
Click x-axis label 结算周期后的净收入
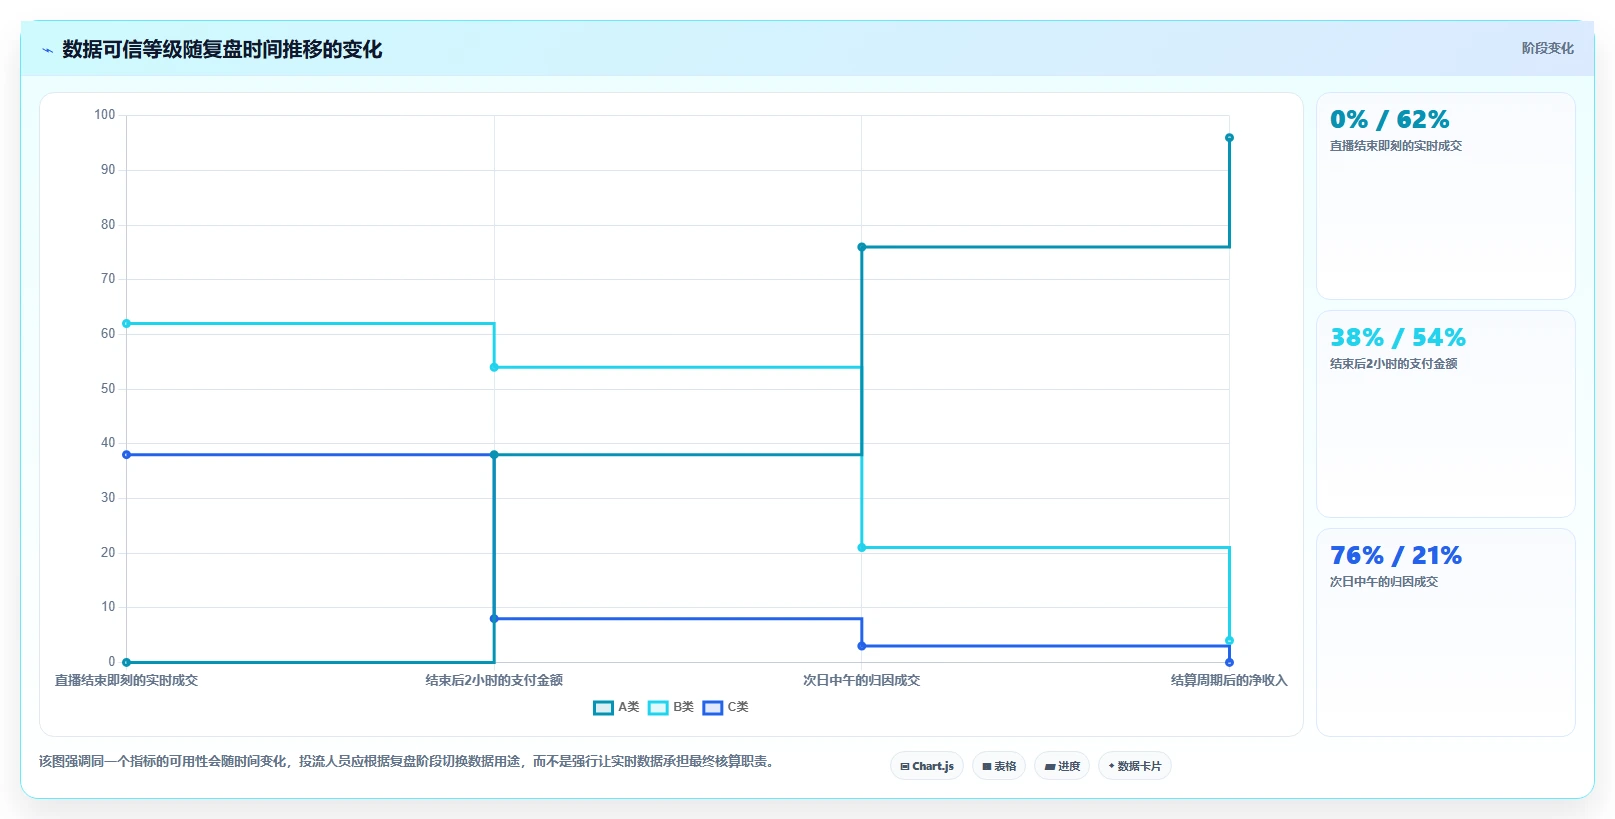1229,680
